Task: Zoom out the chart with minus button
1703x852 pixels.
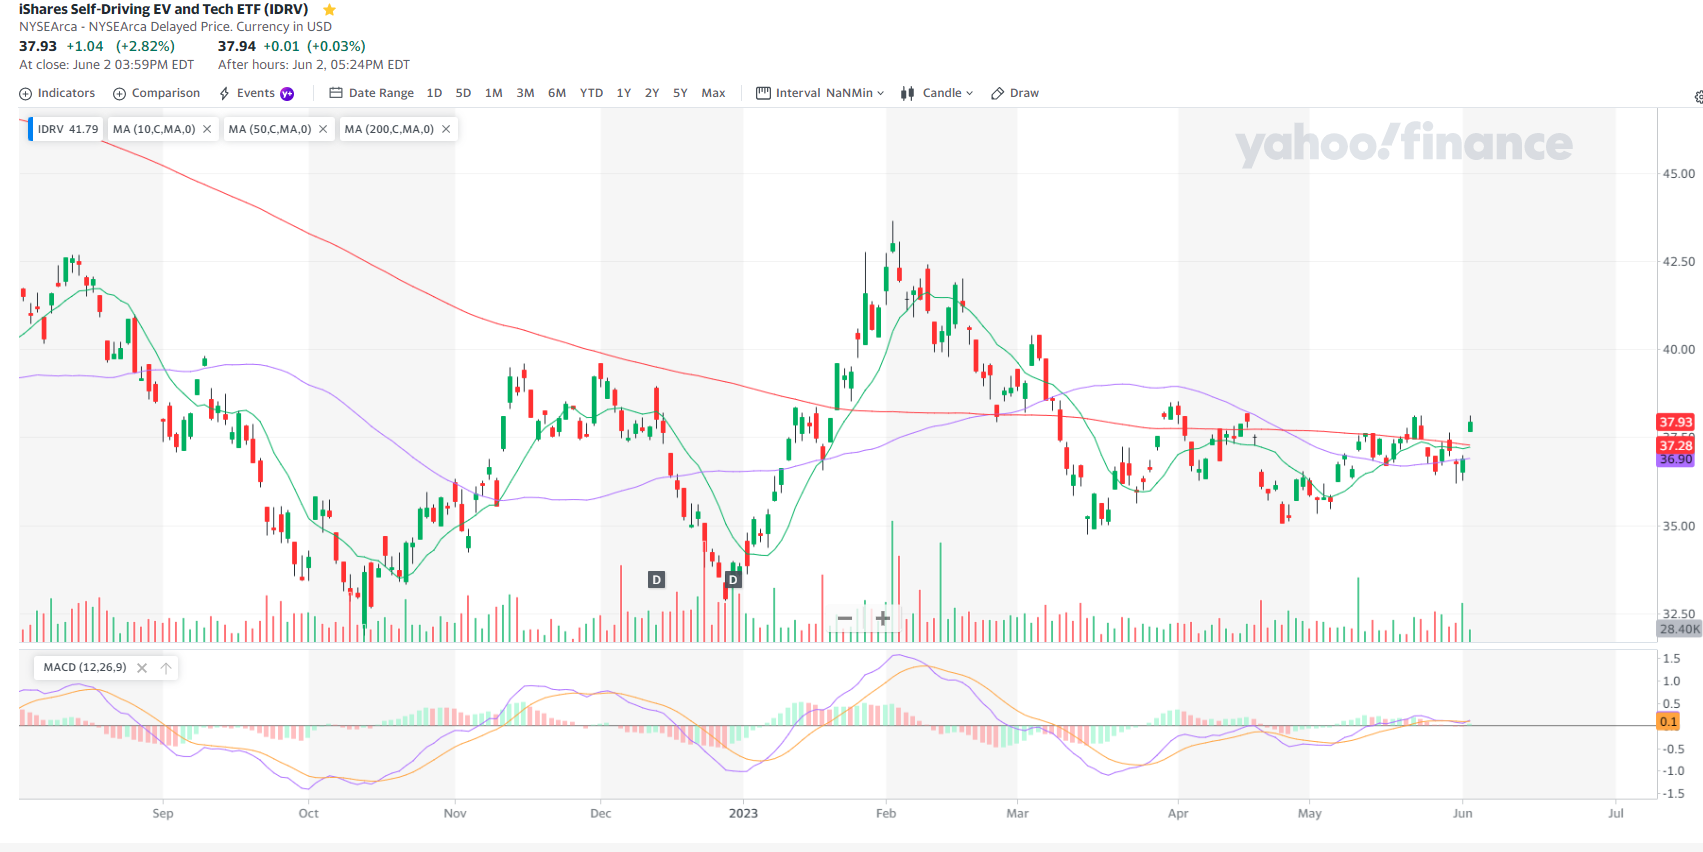Action: click(845, 619)
